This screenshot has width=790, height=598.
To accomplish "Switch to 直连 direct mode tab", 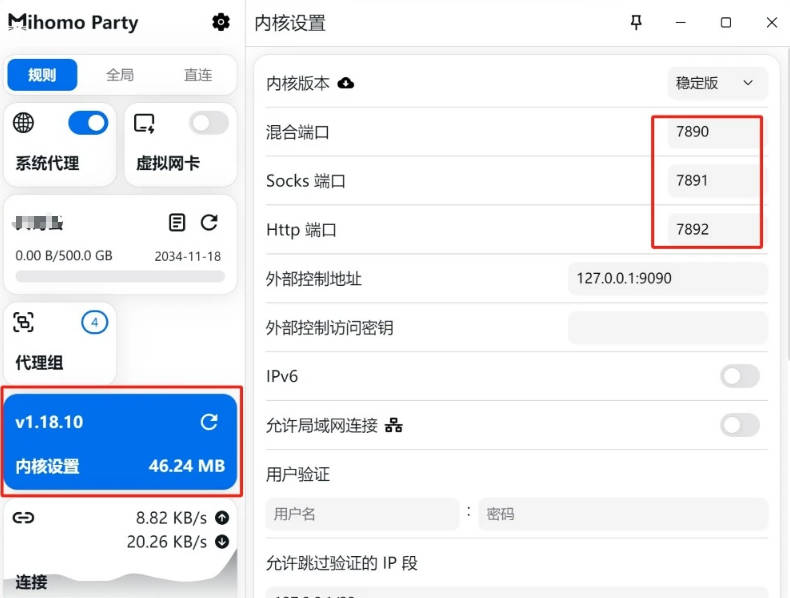I will (198, 75).
